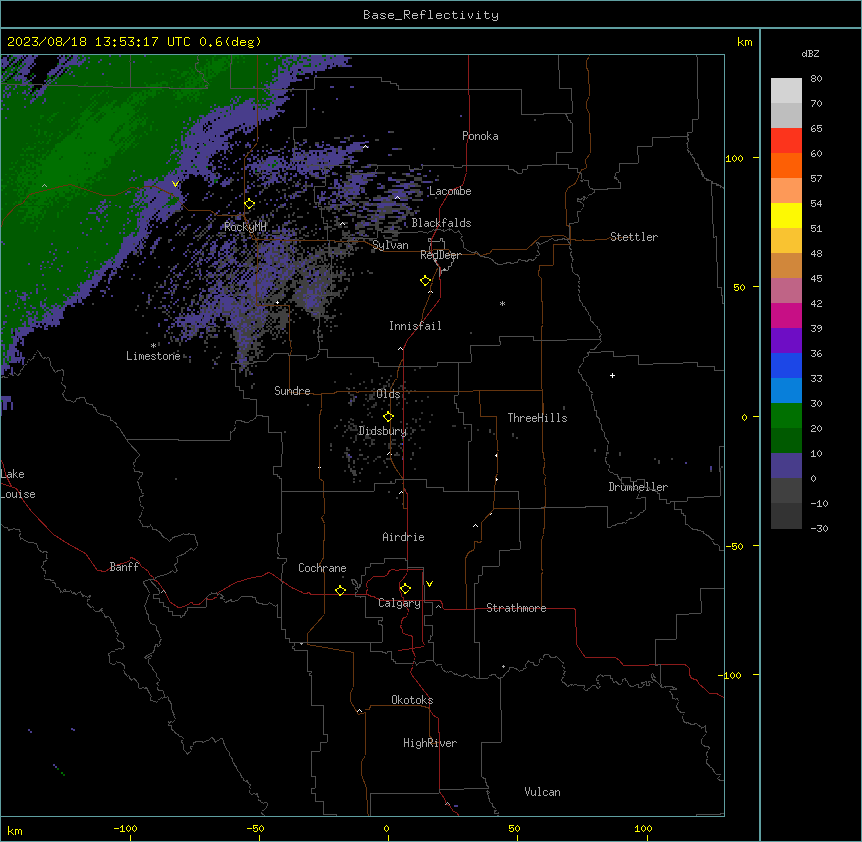862x842 pixels.
Task: Select the bright yellow 54-51 dBZ swatch
Action: pyautogui.click(x=786, y=215)
